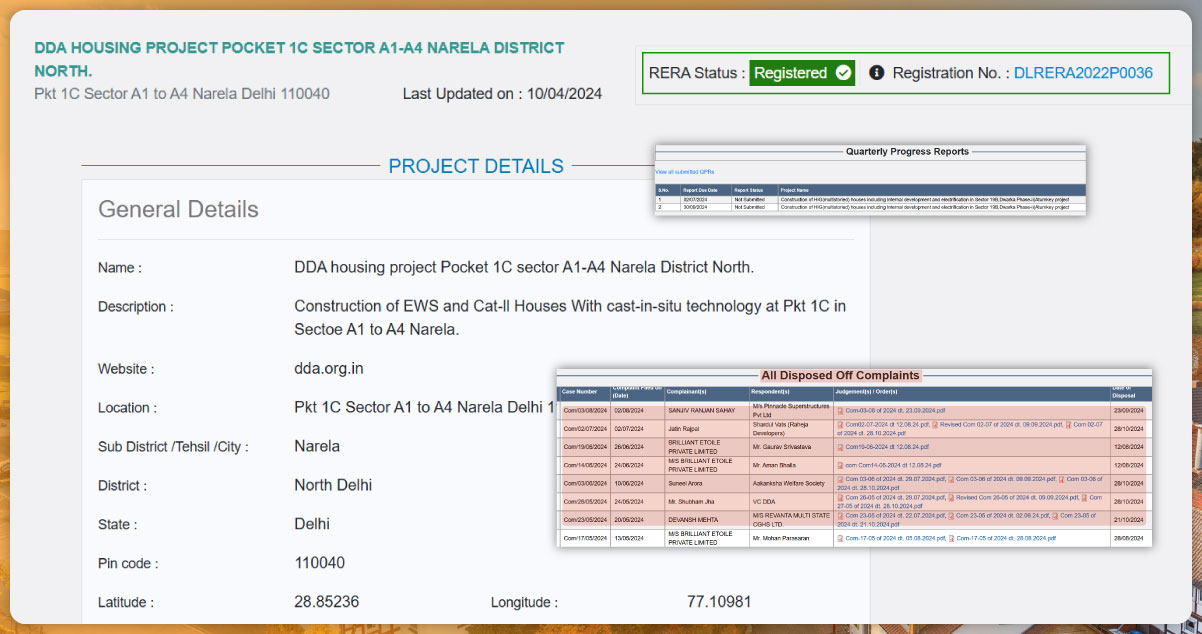Click PDF icon for Com 03-06 dt. 29.07.2024

[x=840, y=479]
